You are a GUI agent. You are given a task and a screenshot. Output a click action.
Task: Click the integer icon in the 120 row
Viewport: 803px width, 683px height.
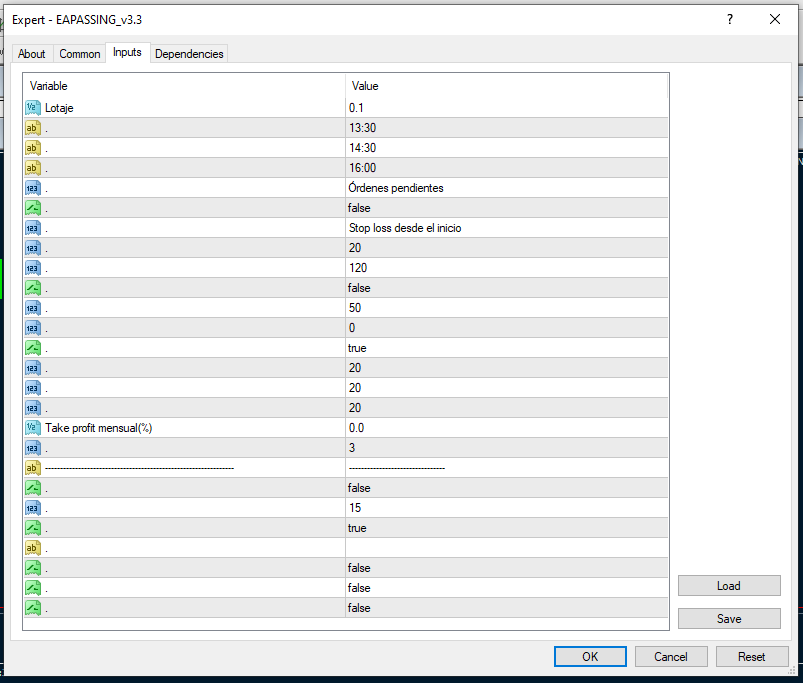(x=33, y=268)
